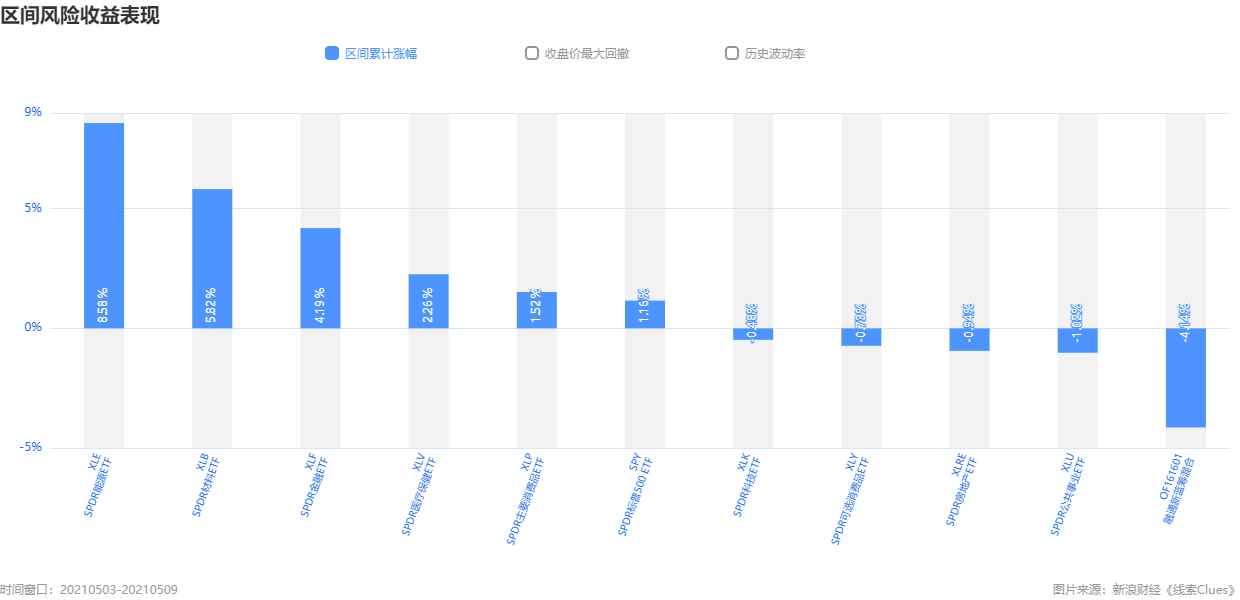The width and height of the screenshot is (1240, 600).
Task: Click the XLP bar showing 1.52%
Action: 537,310
